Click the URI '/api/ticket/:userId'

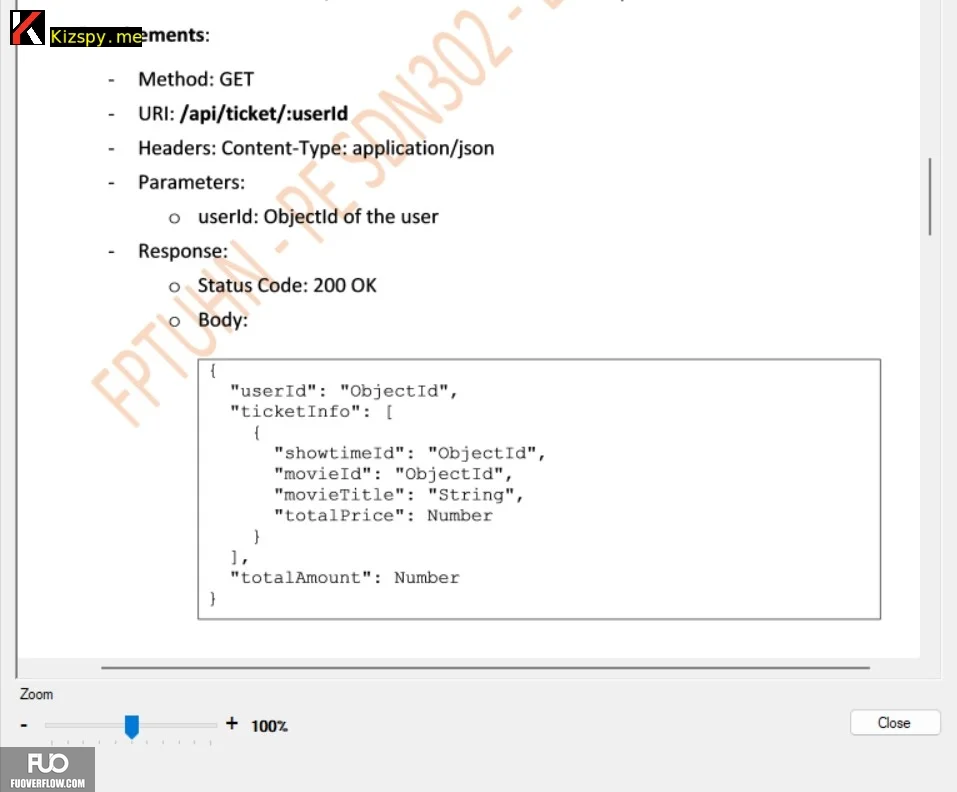pyautogui.click(x=264, y=113)
